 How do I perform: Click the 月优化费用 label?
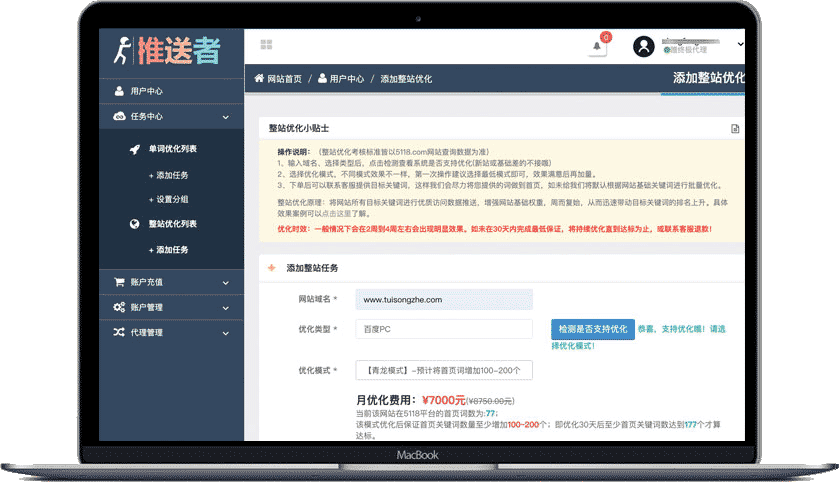pyautogui.click(x=386, y=400)
